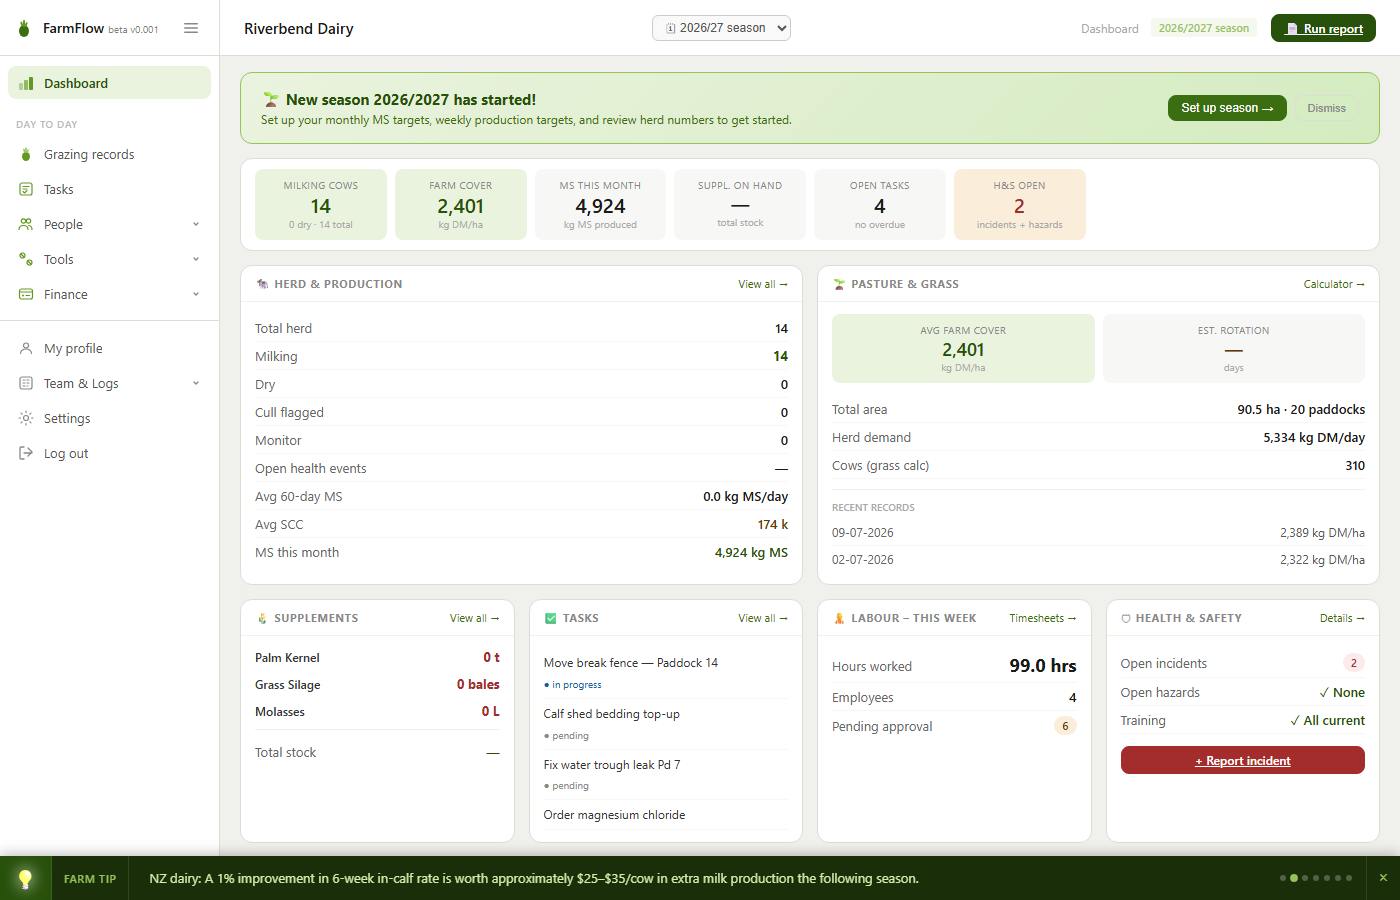Open Dashboard in the sidebar
This screenshot has height=900, width=1400.
click(x=109, y=83)
